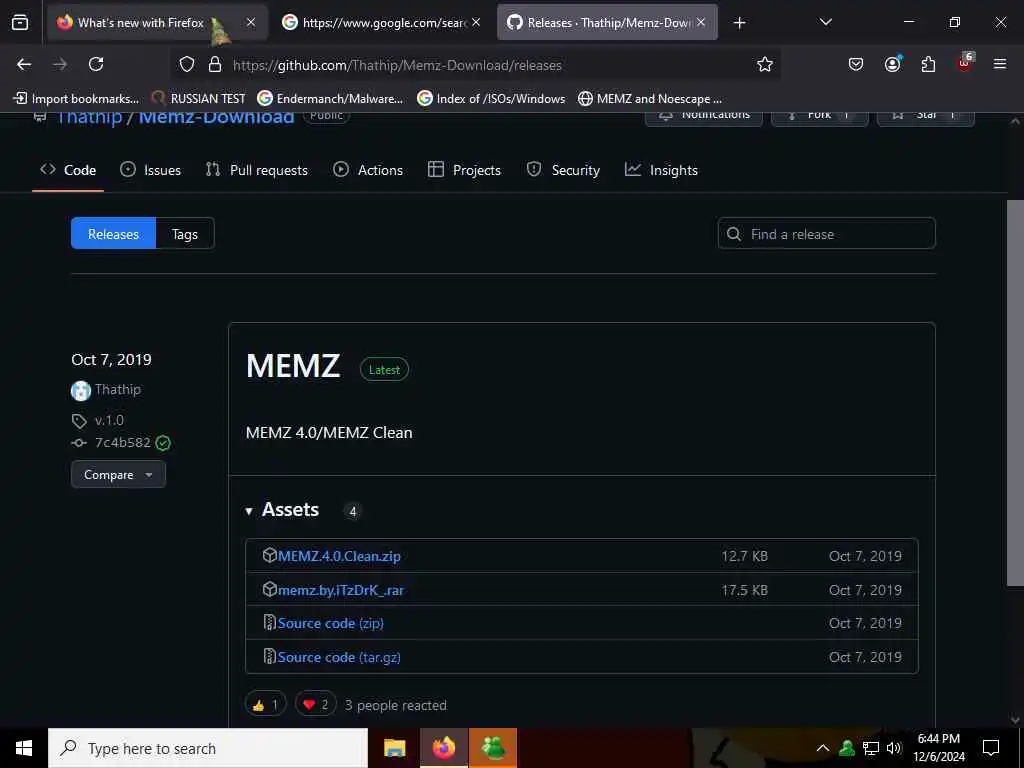
Task: Open the v.1.0 tag link
Action: [109, 420]
